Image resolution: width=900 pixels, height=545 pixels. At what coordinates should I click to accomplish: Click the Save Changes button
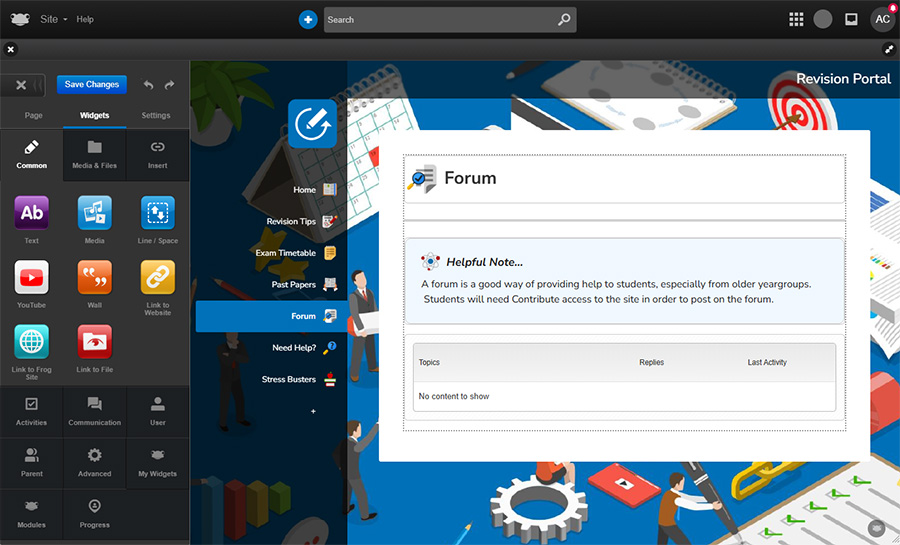click(x=92, y=85)
